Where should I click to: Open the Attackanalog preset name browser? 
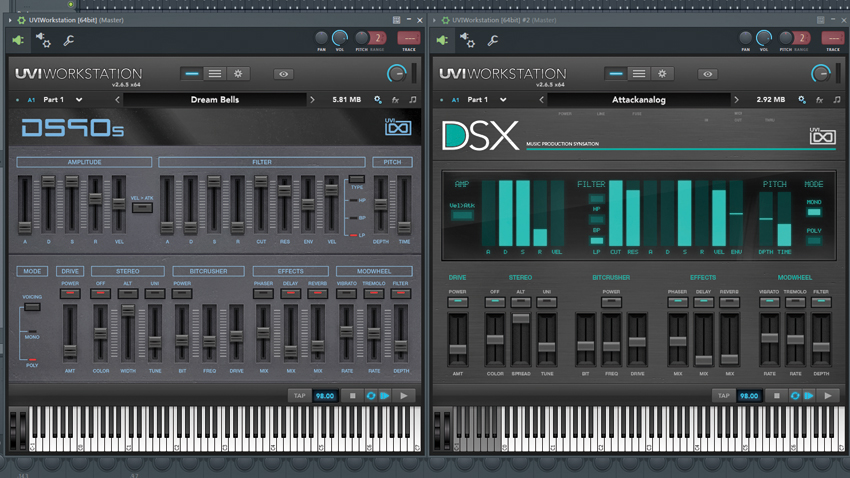[x=639, y=100]
